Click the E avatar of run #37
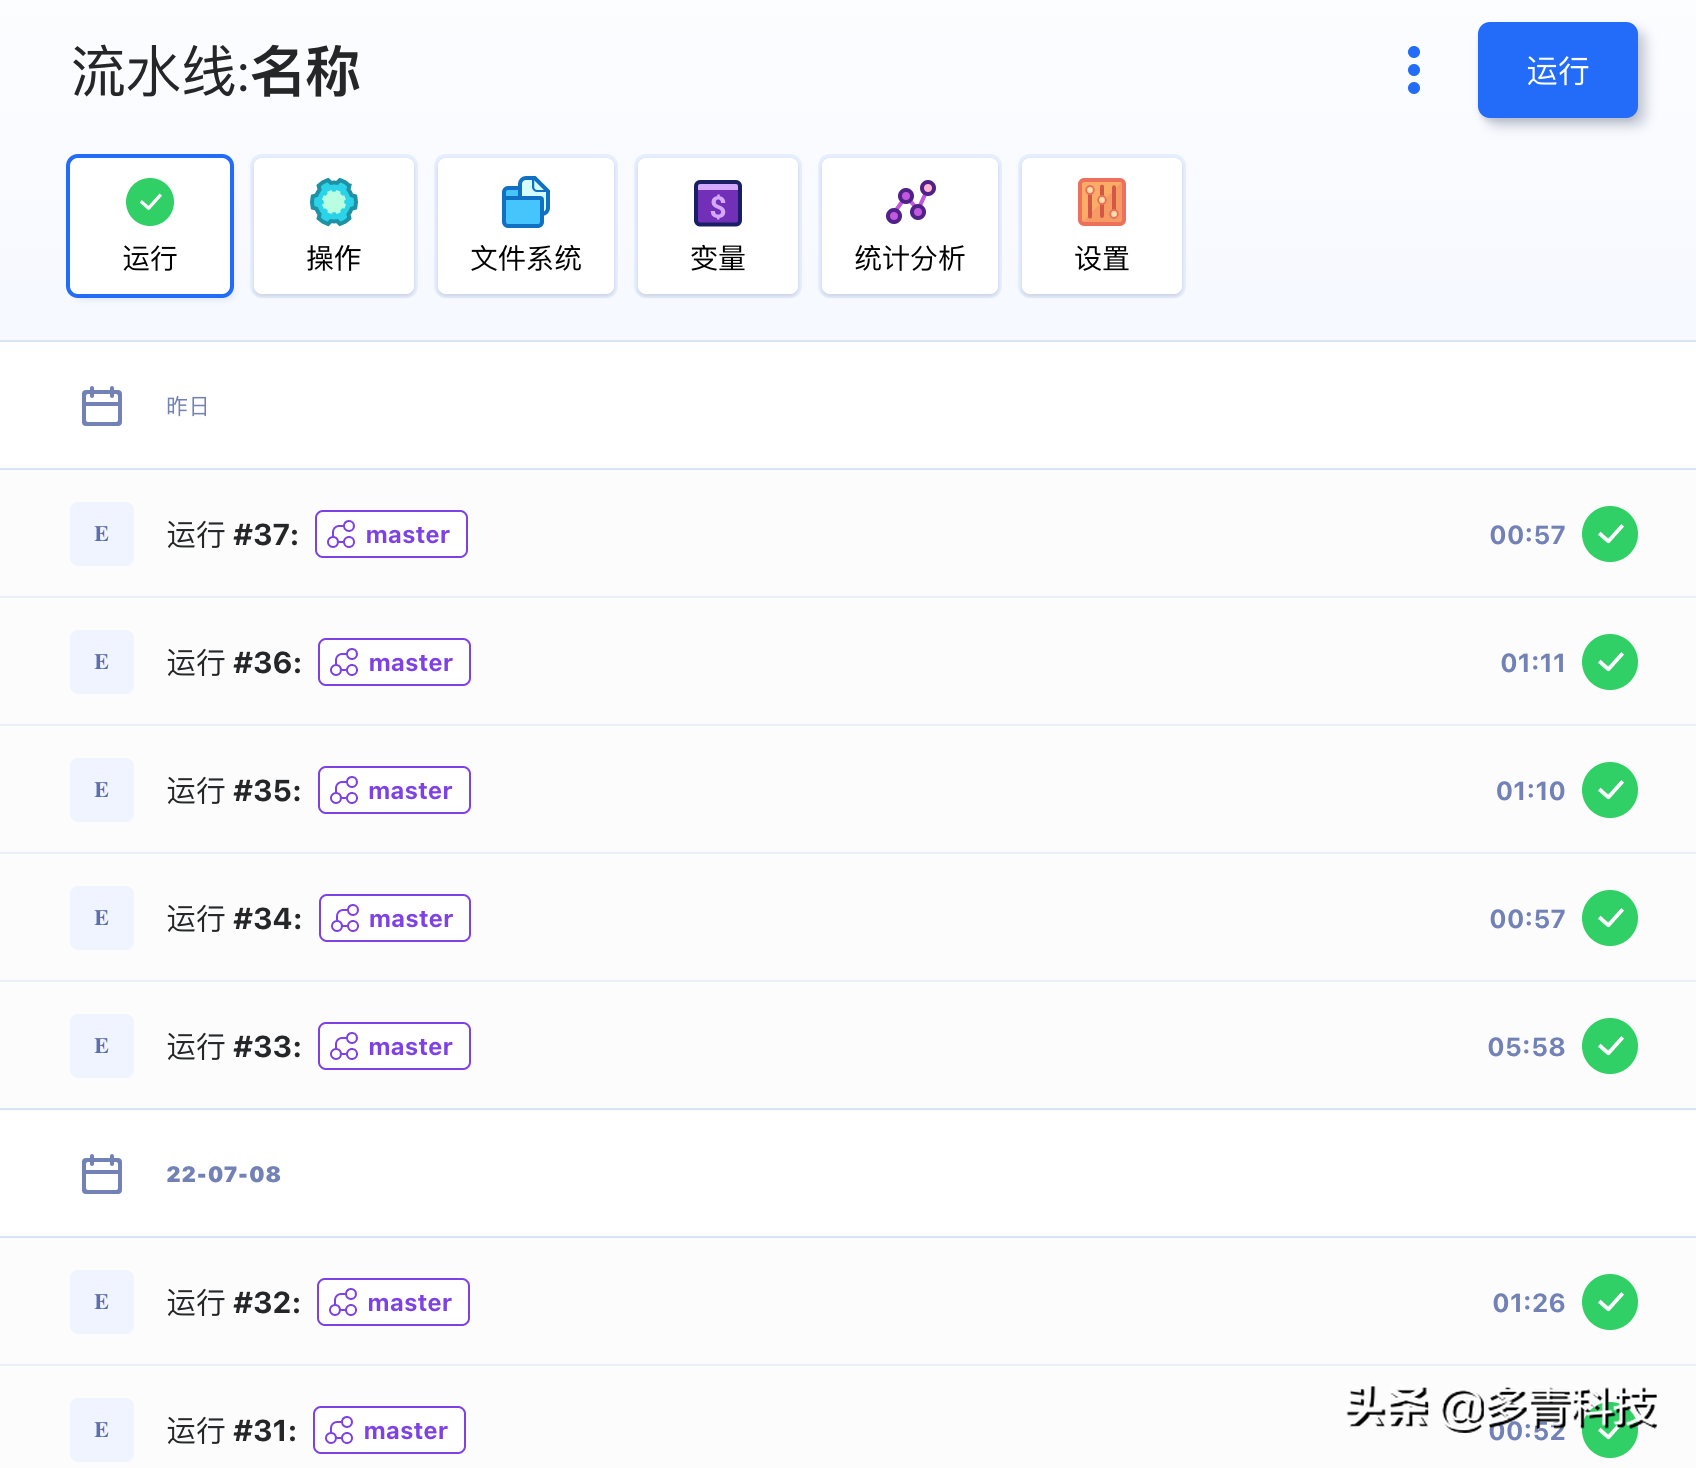This screenshot has width=1696, height=1468. [102, 534]
